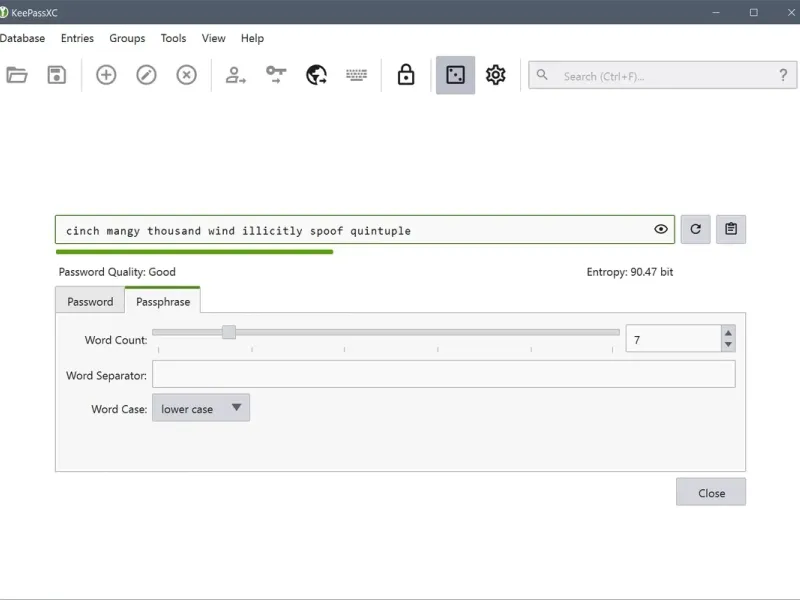Open the Database menu

coord(22,38)
